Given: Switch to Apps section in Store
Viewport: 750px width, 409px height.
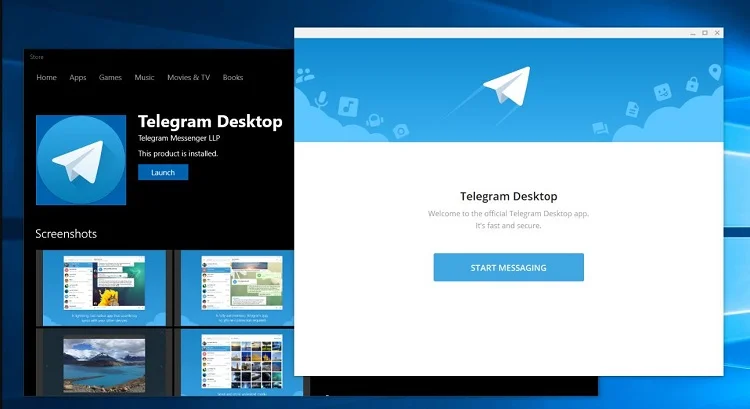Looking at the screenshot, I should (77, 77).
